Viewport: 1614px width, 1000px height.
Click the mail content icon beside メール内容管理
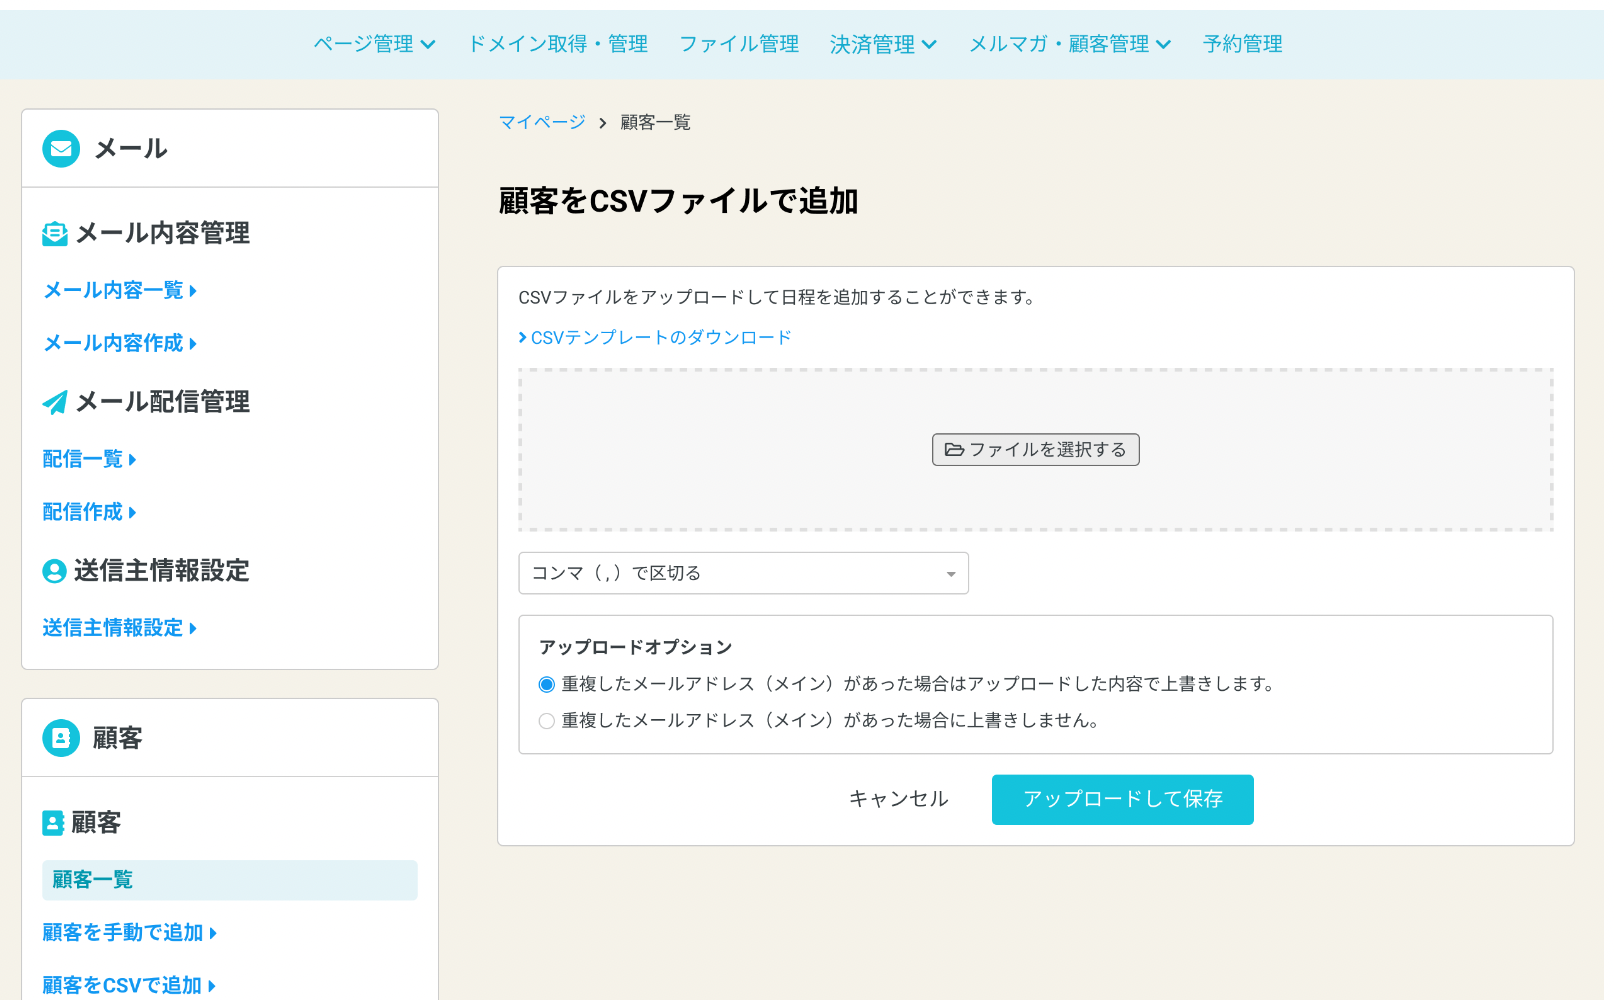55,234
